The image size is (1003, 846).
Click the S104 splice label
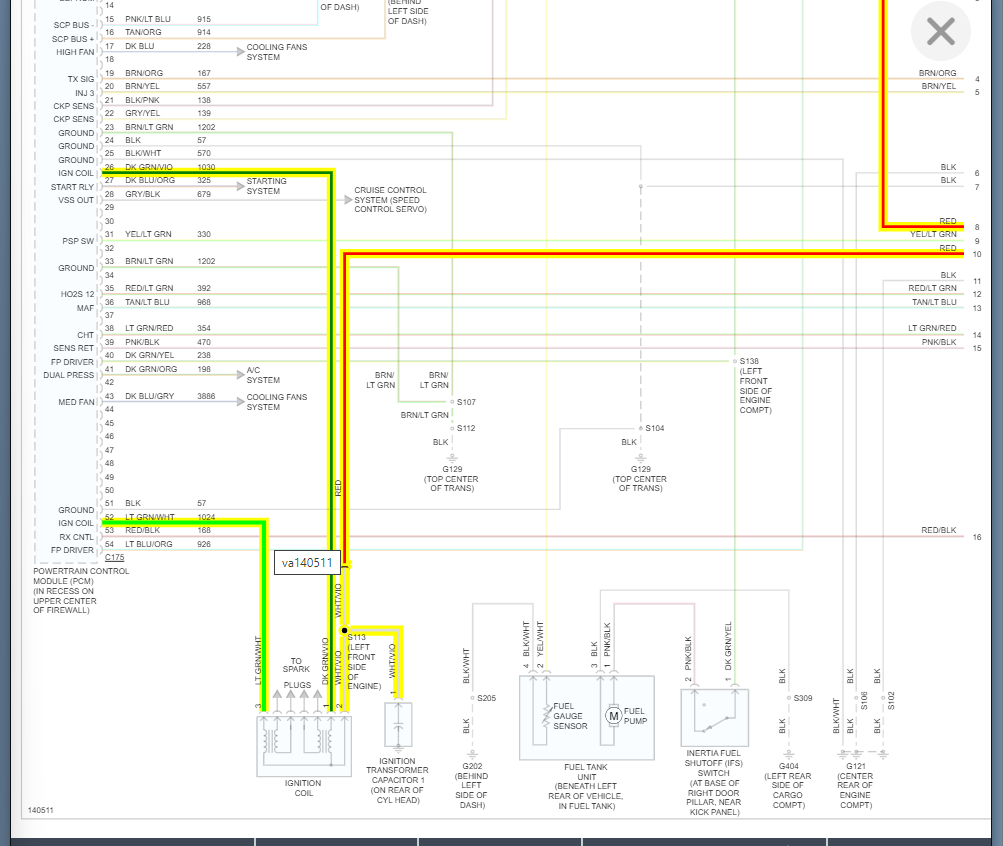(654, 428)
